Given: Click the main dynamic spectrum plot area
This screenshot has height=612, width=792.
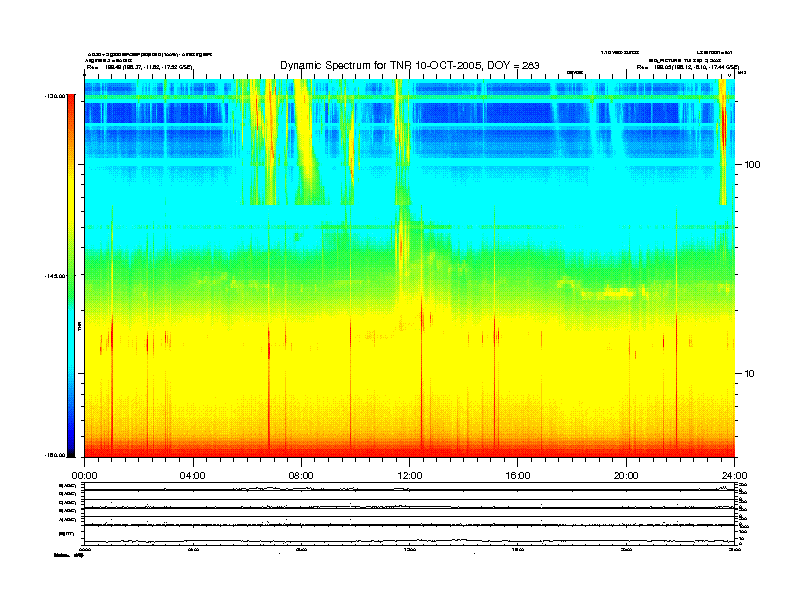Looking at the screenshot, I should pos(410,268).
